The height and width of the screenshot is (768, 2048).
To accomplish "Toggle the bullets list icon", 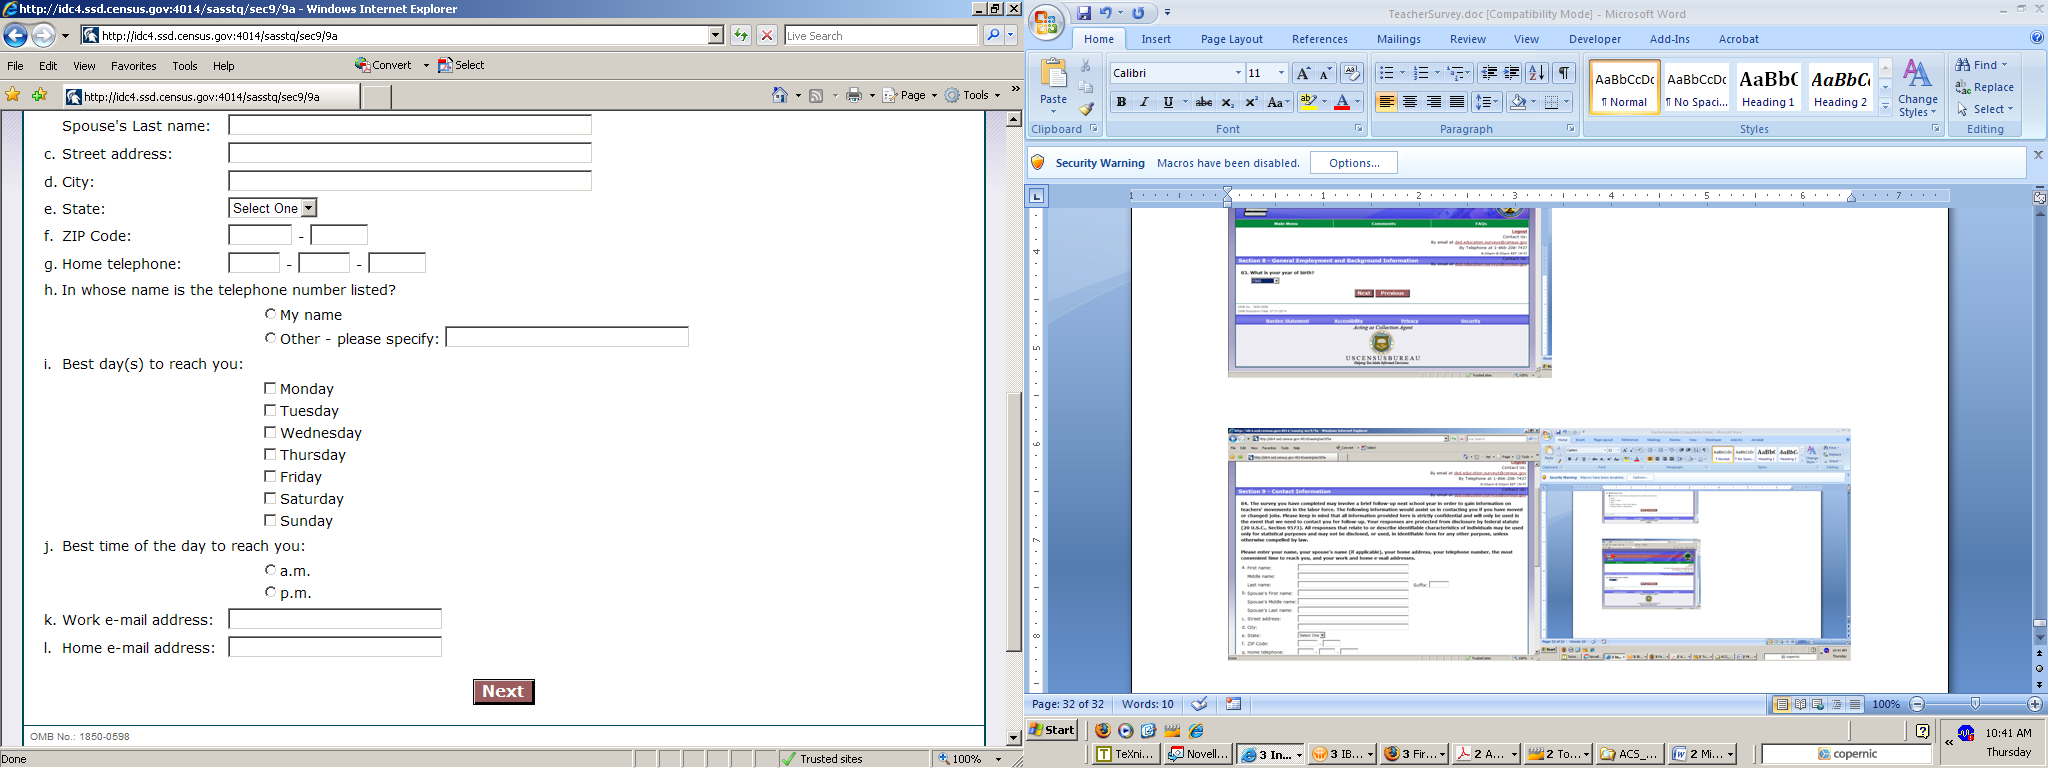I will pyautogui.click(x=1386, y=73).
